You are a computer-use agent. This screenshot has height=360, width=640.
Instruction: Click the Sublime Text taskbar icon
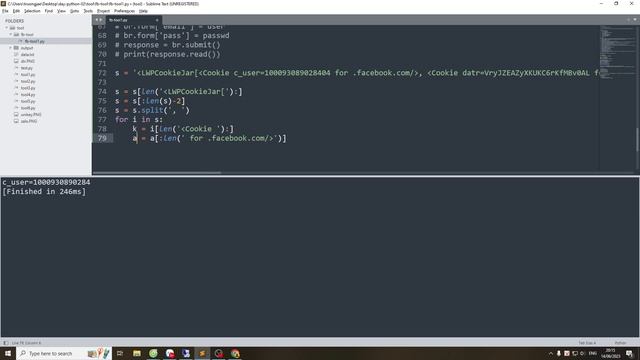click(202, 353)
